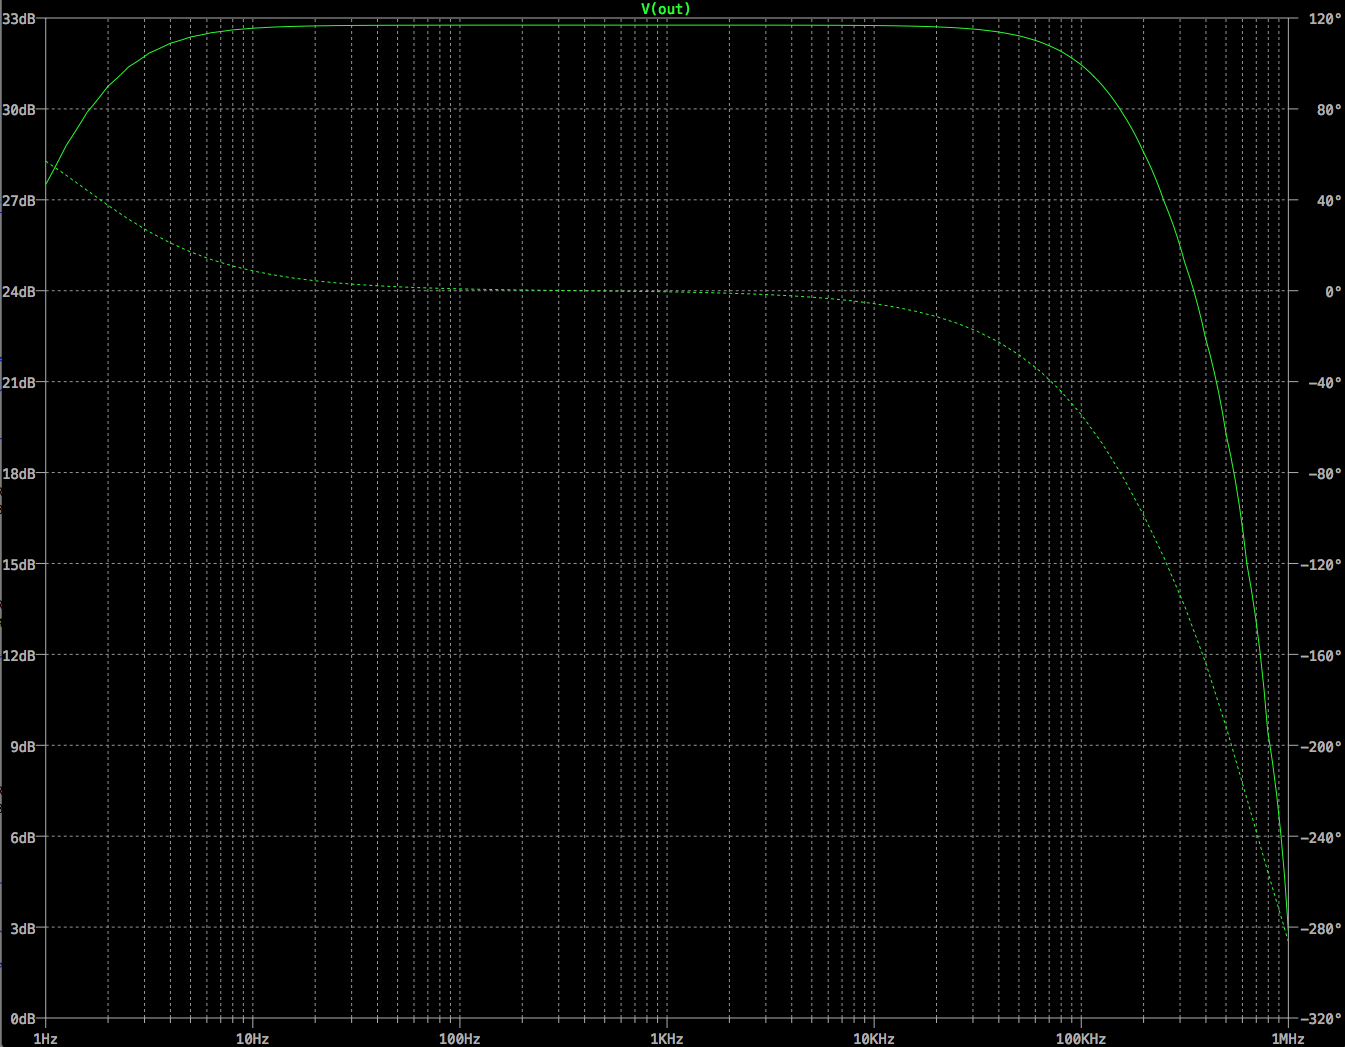Click the 9dB magnitude axis label

23,746
